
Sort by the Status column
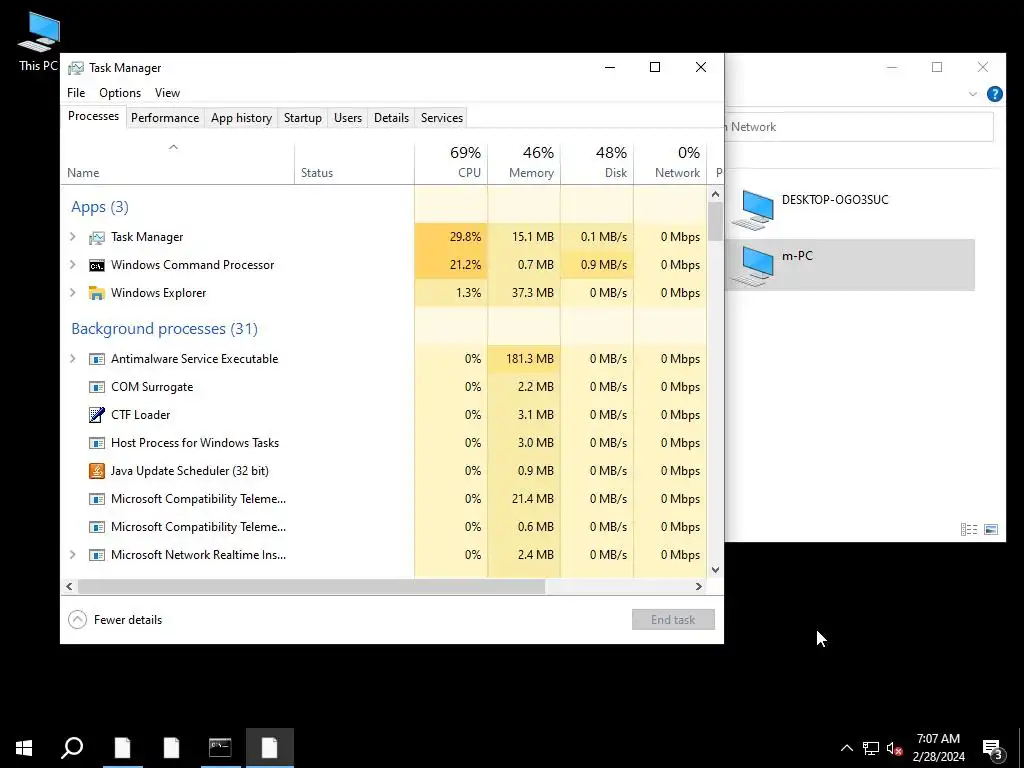(354, 163)
